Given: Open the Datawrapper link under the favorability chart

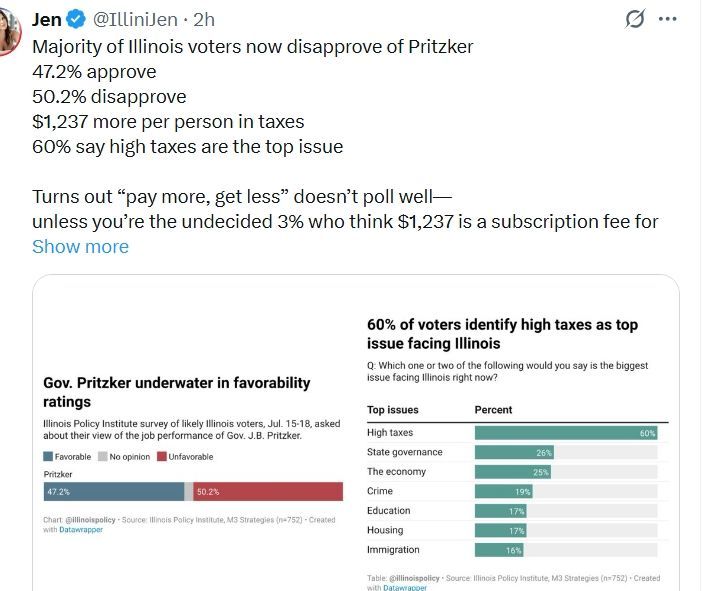Looking at the screenshot, I should click(x=79, y=529).
